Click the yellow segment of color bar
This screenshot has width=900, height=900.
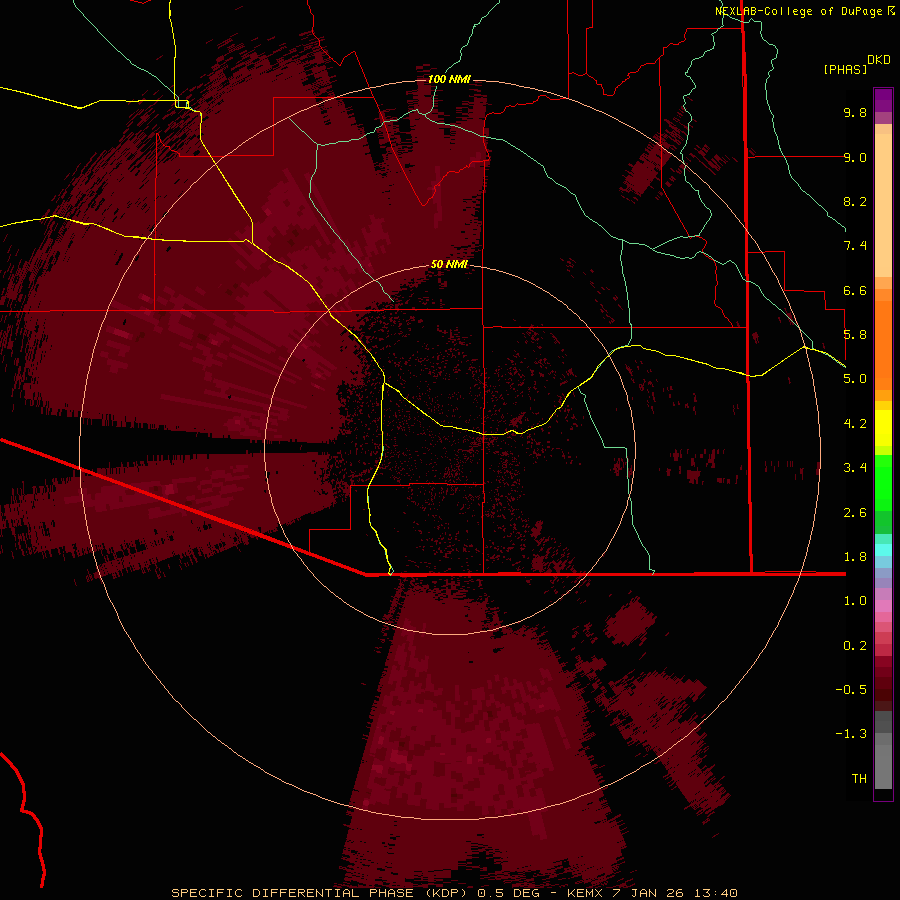[883, 428]
